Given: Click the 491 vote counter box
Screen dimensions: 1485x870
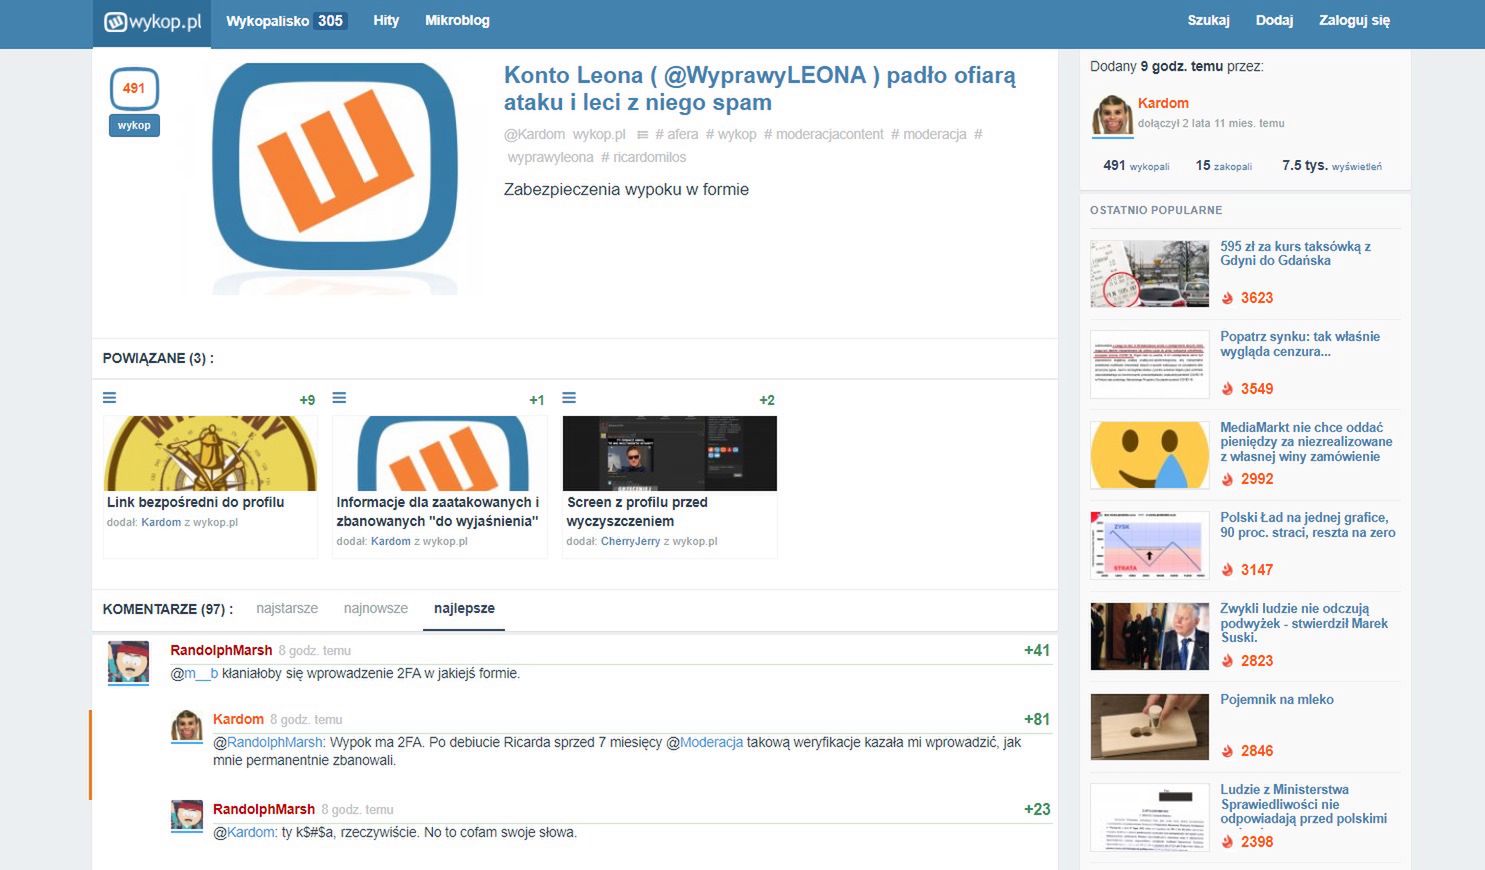Looking at the screenshot, I should pos(134,88).
